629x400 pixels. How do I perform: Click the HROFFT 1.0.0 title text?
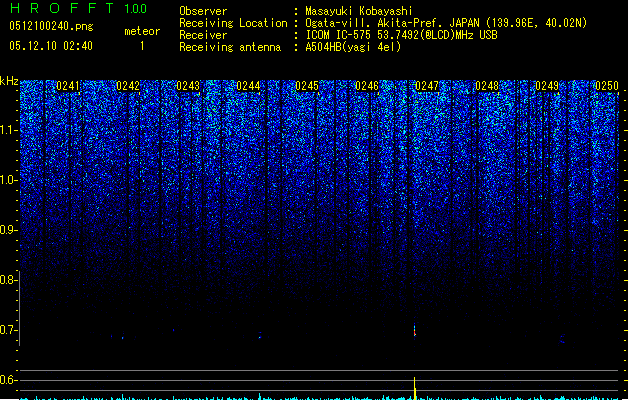78,8
